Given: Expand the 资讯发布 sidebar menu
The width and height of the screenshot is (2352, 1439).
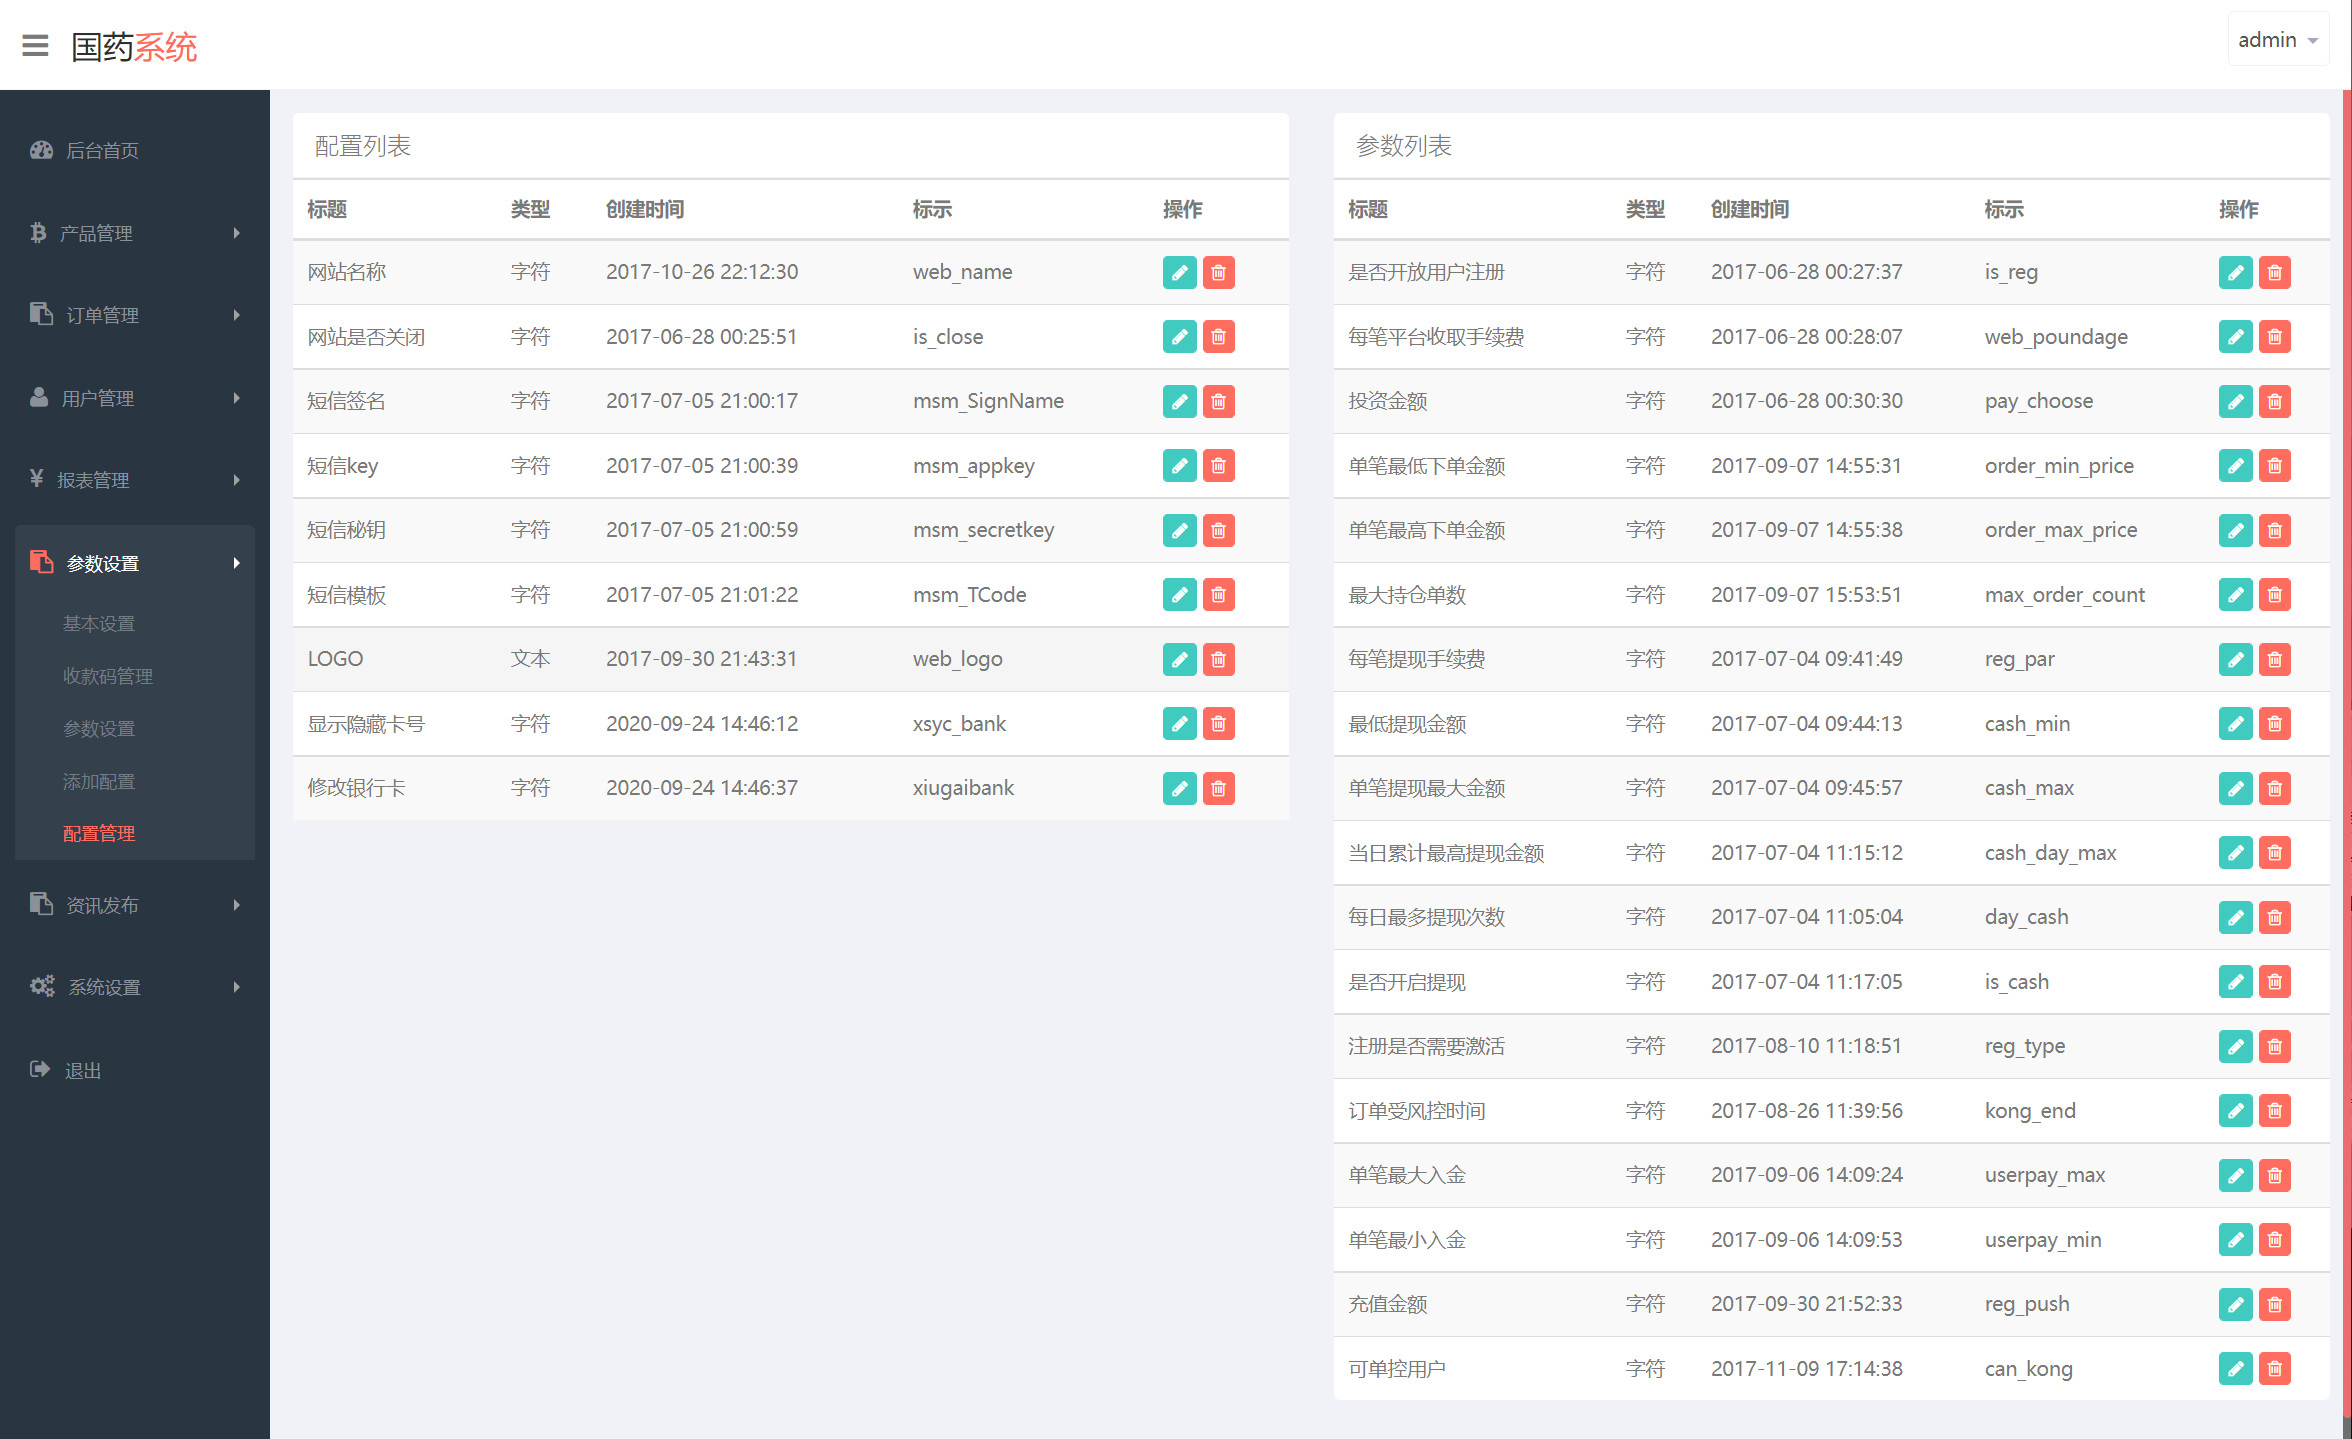Looking at the screenshot, I should (135, 905).
